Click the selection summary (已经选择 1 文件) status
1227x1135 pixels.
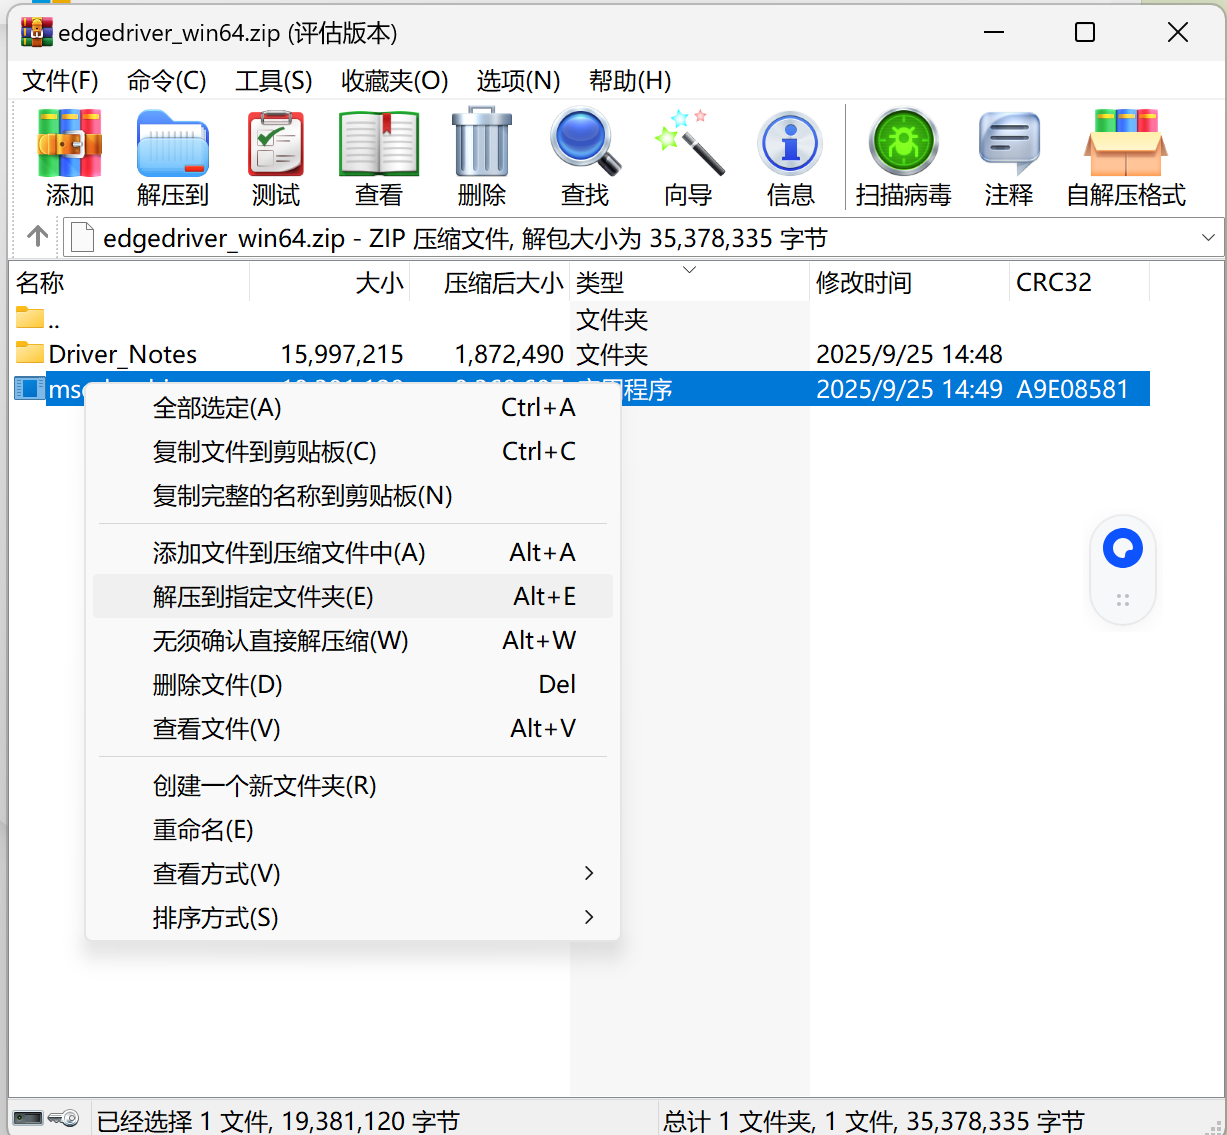coord(278,1121)
